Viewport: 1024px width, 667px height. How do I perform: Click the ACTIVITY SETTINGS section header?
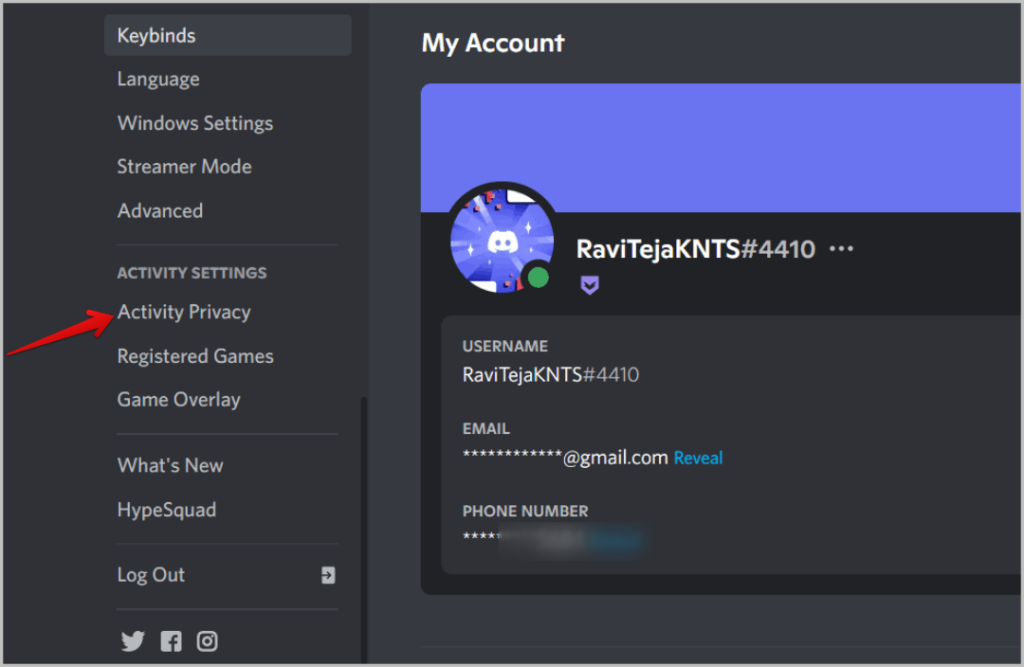(192, 273)
